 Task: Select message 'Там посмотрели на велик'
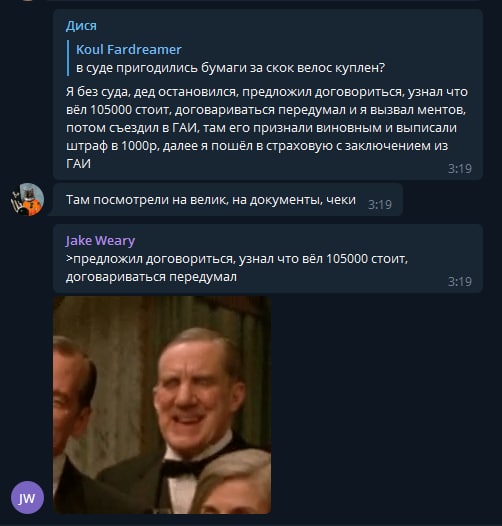point(211,200)
